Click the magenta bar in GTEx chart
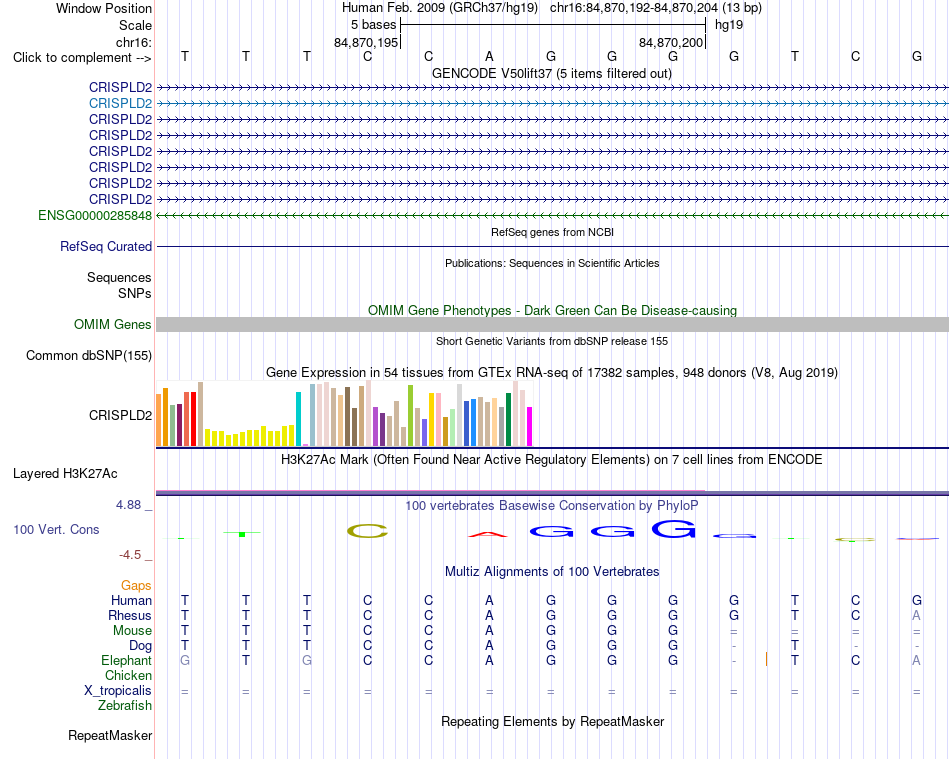Viewport: 950px width, 759px height. 530,426
